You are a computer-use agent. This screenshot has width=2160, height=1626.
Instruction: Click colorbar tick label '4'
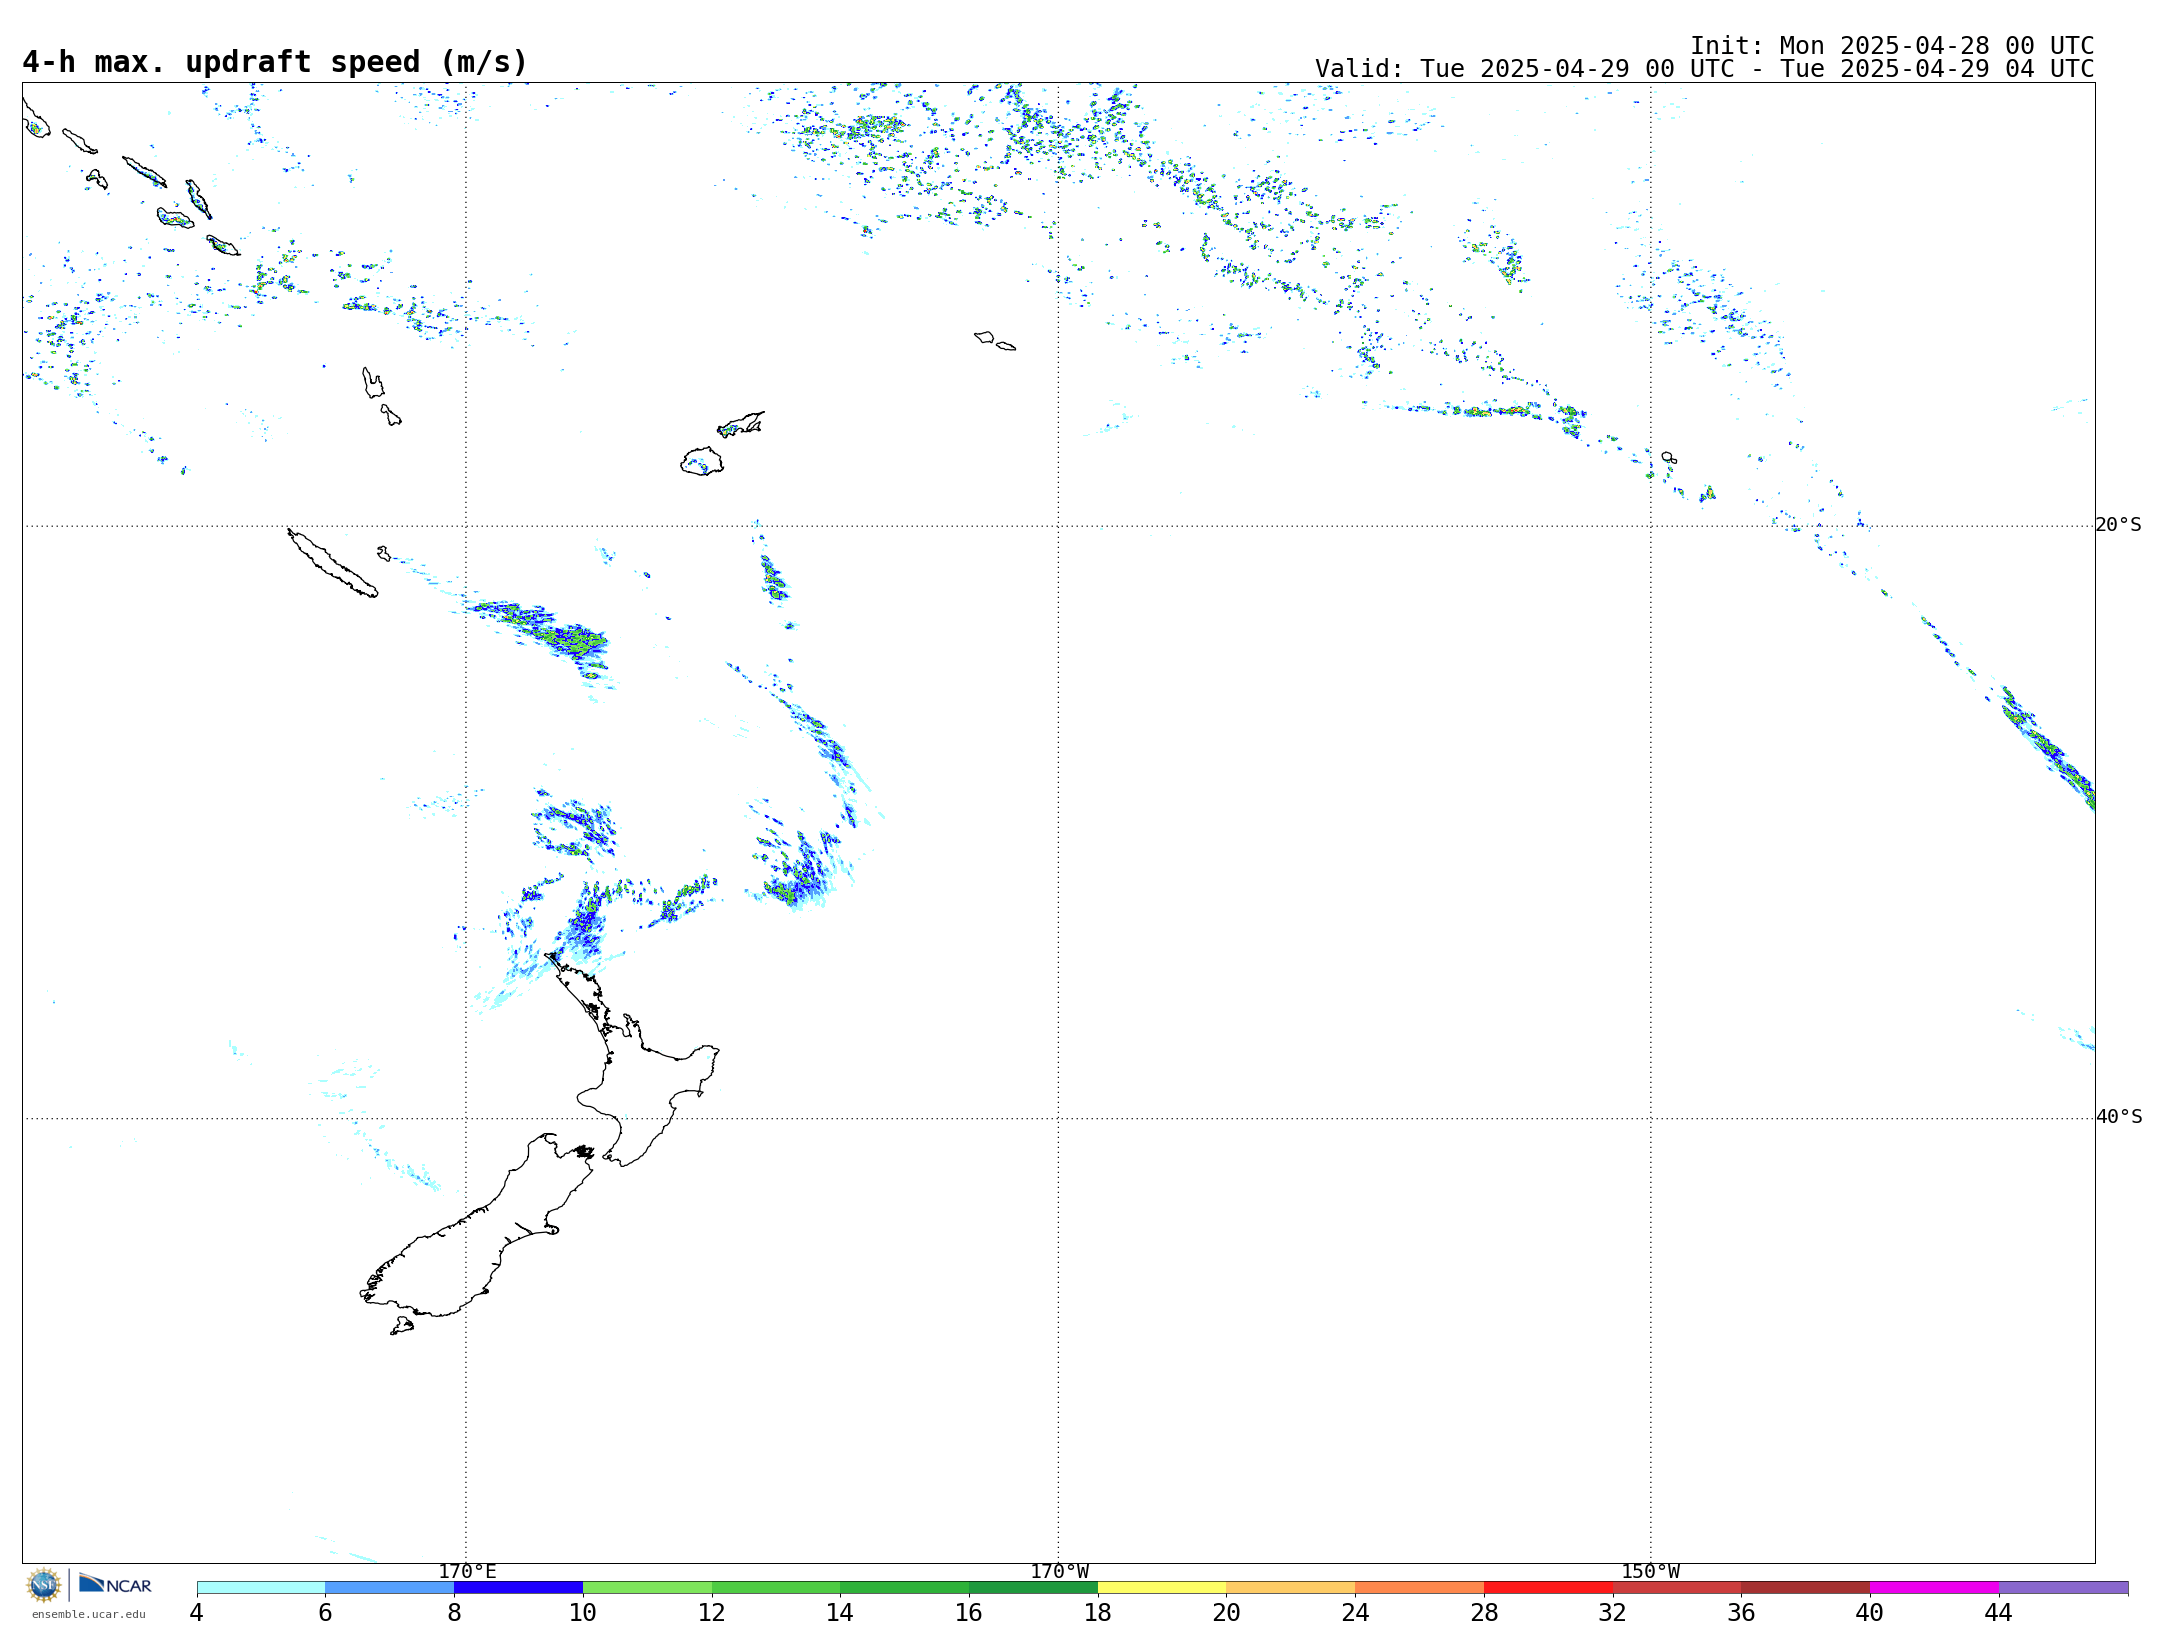point(196,1613)
